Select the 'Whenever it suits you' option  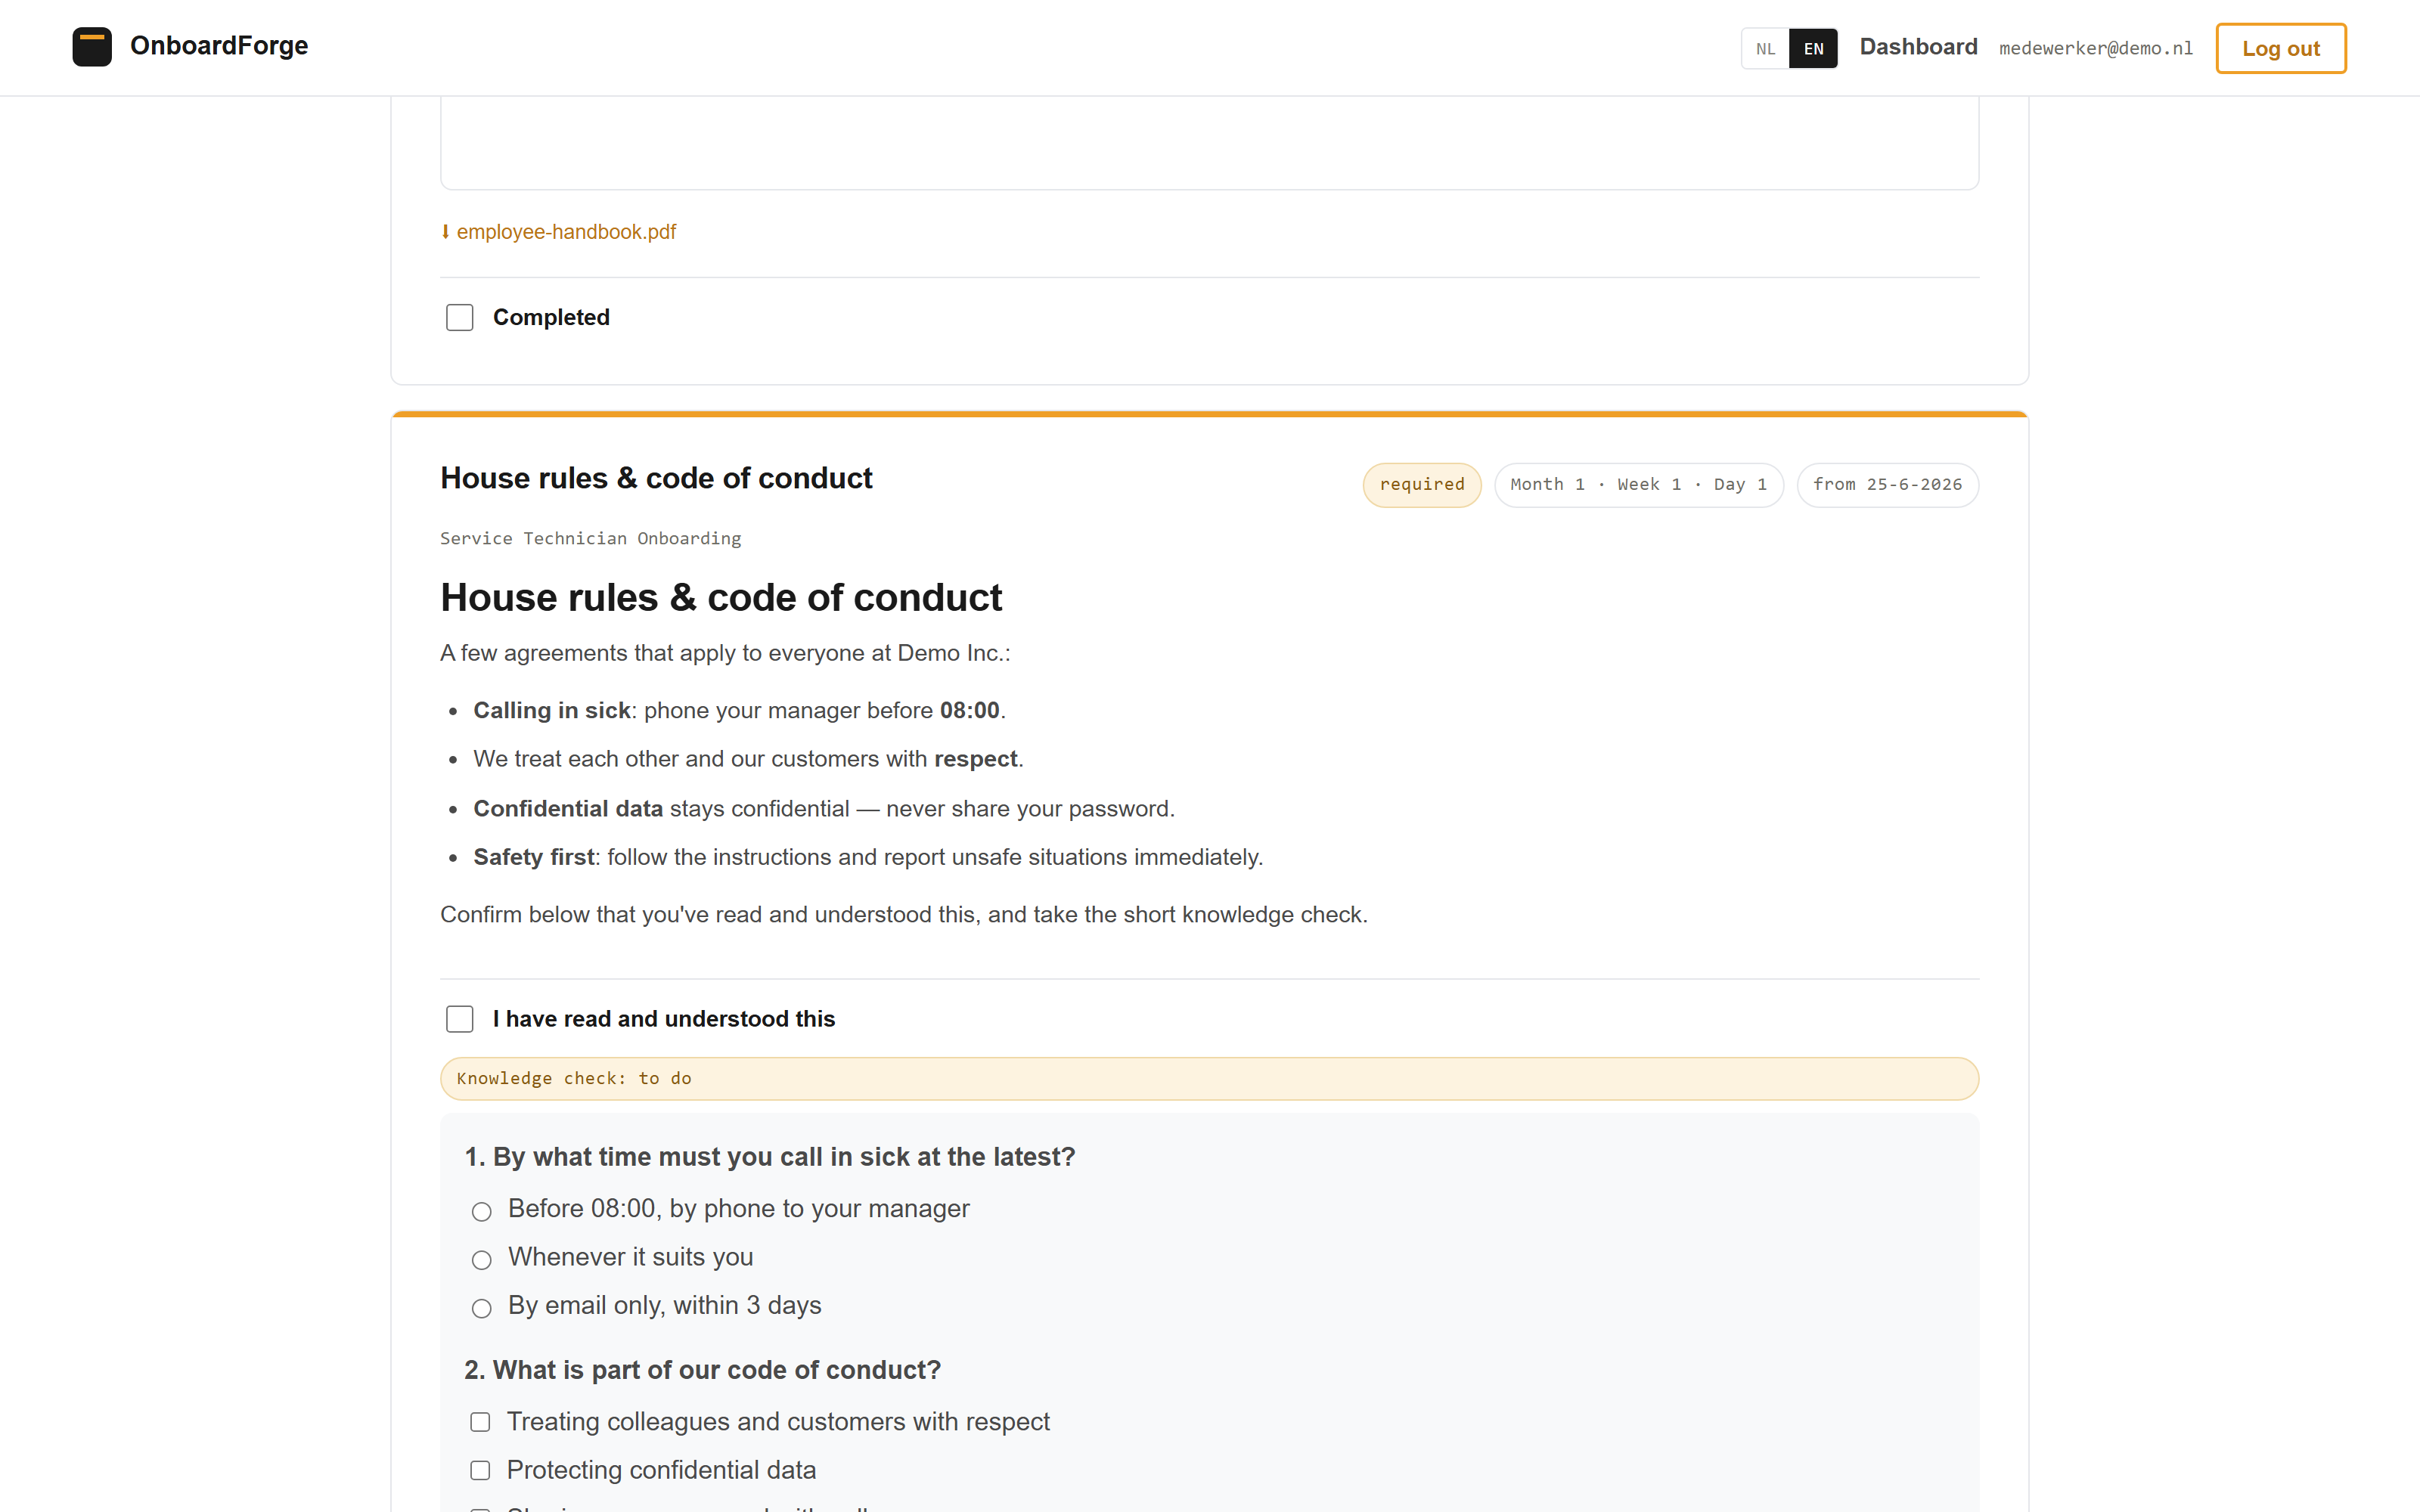click(481, 1259)
